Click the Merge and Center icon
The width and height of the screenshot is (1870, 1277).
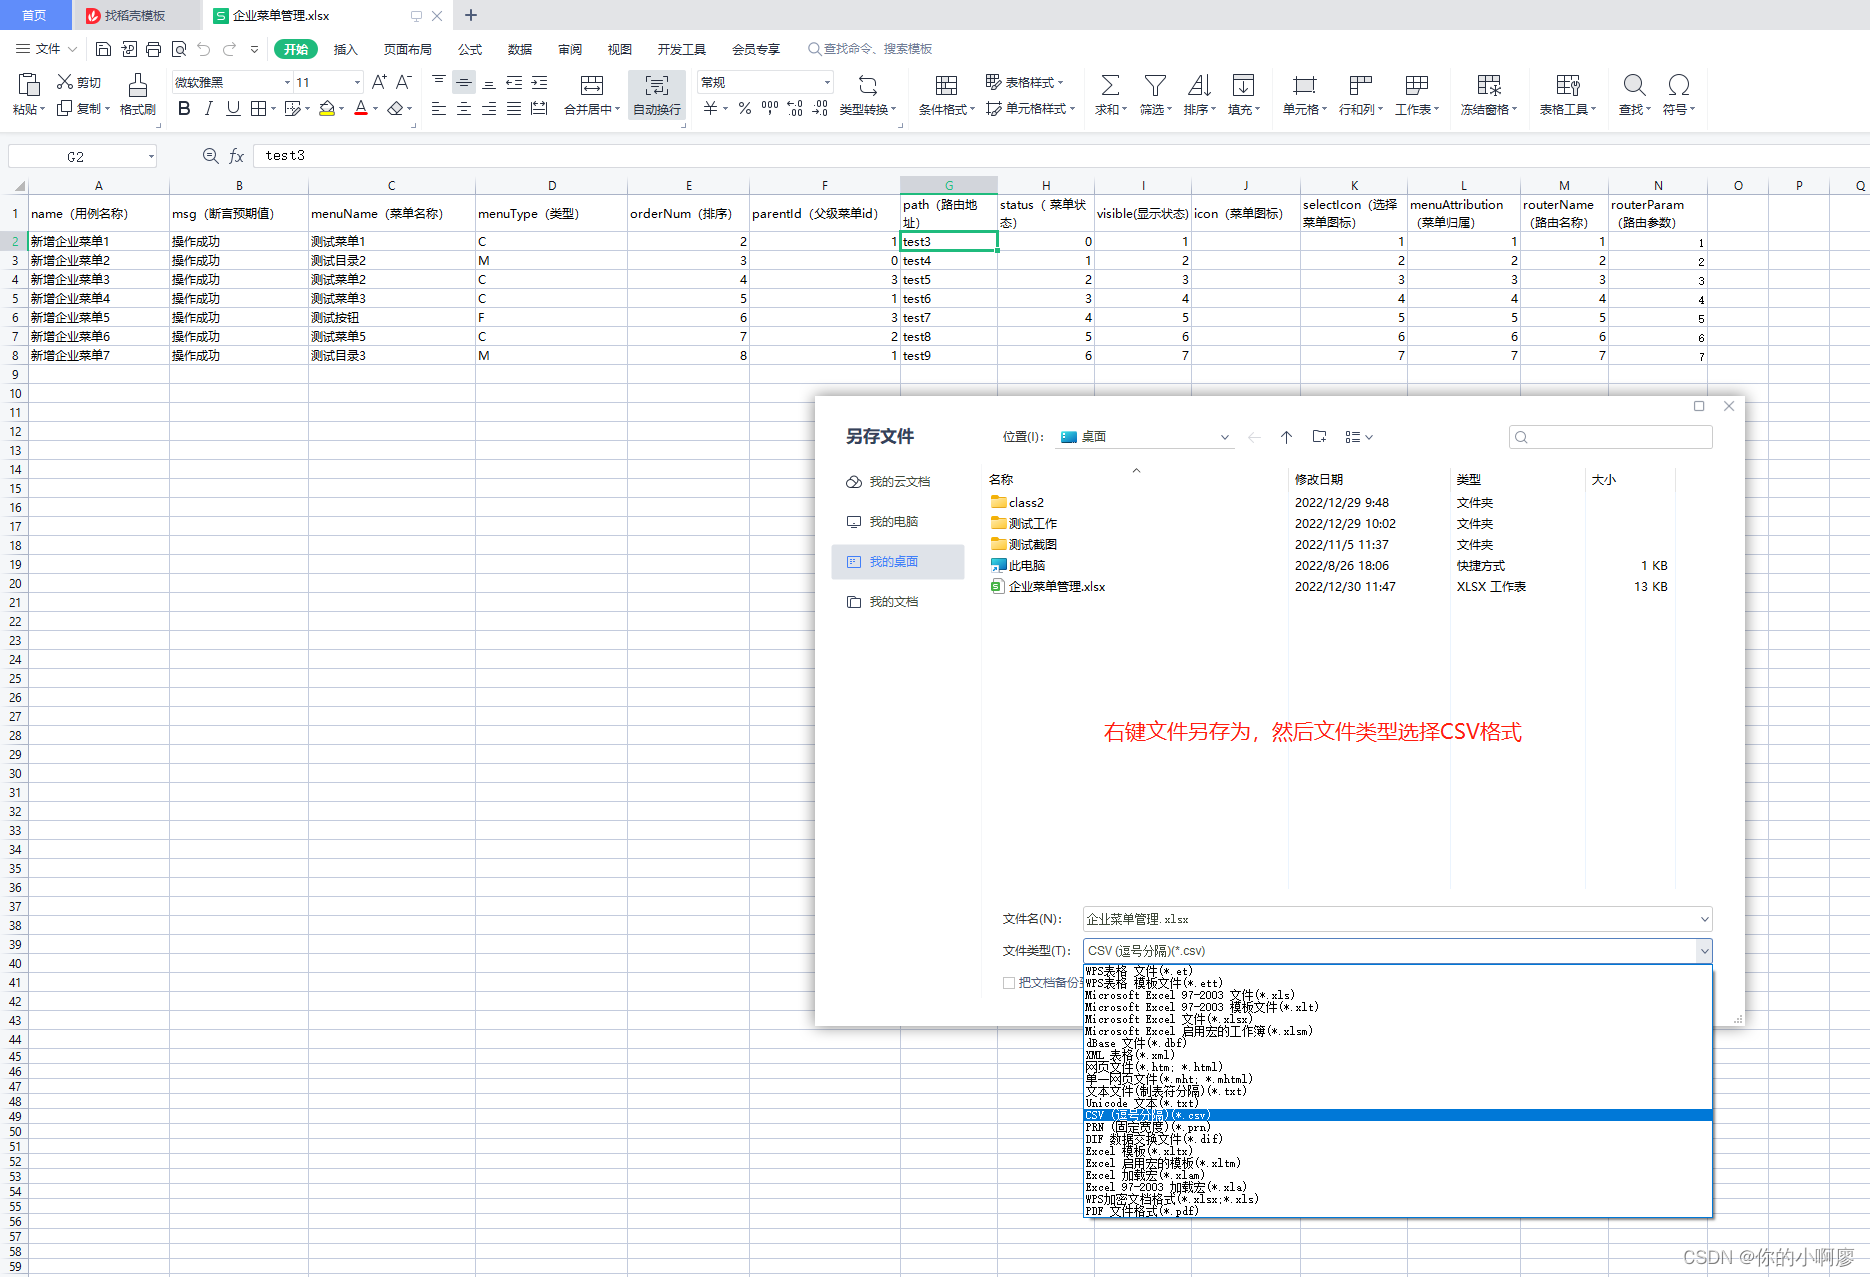tap(592, 85)
